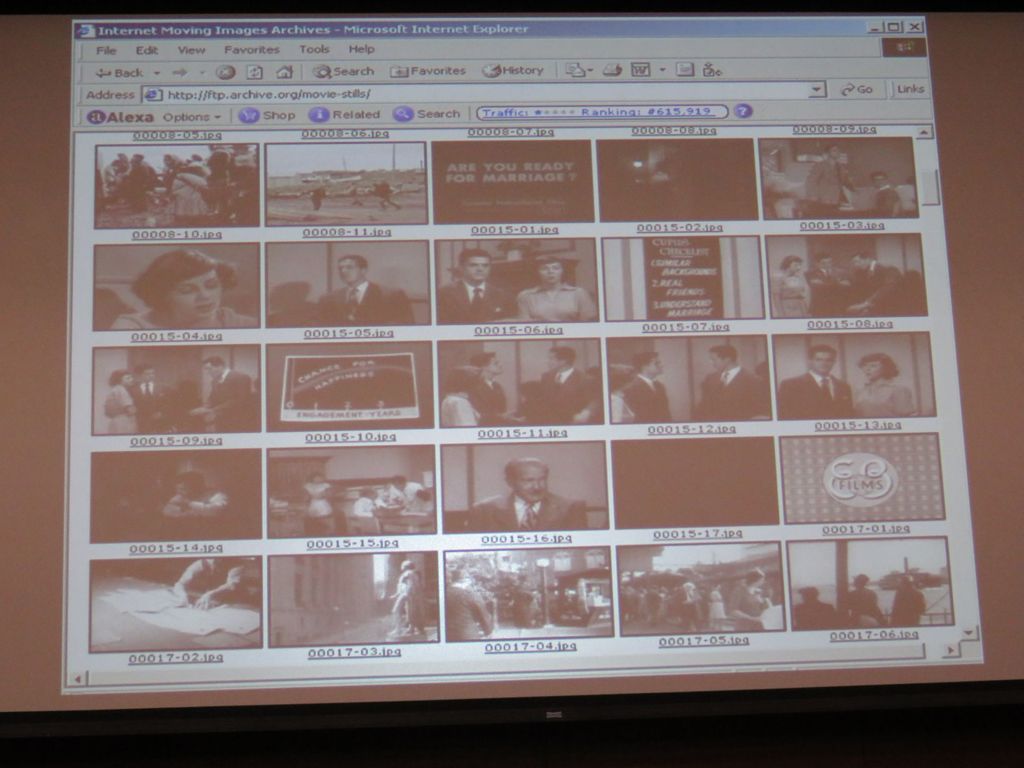Print the page with the printer icon
This screenshot has height=768, width=1024.
pyautogui.click(x=612, y=69)
